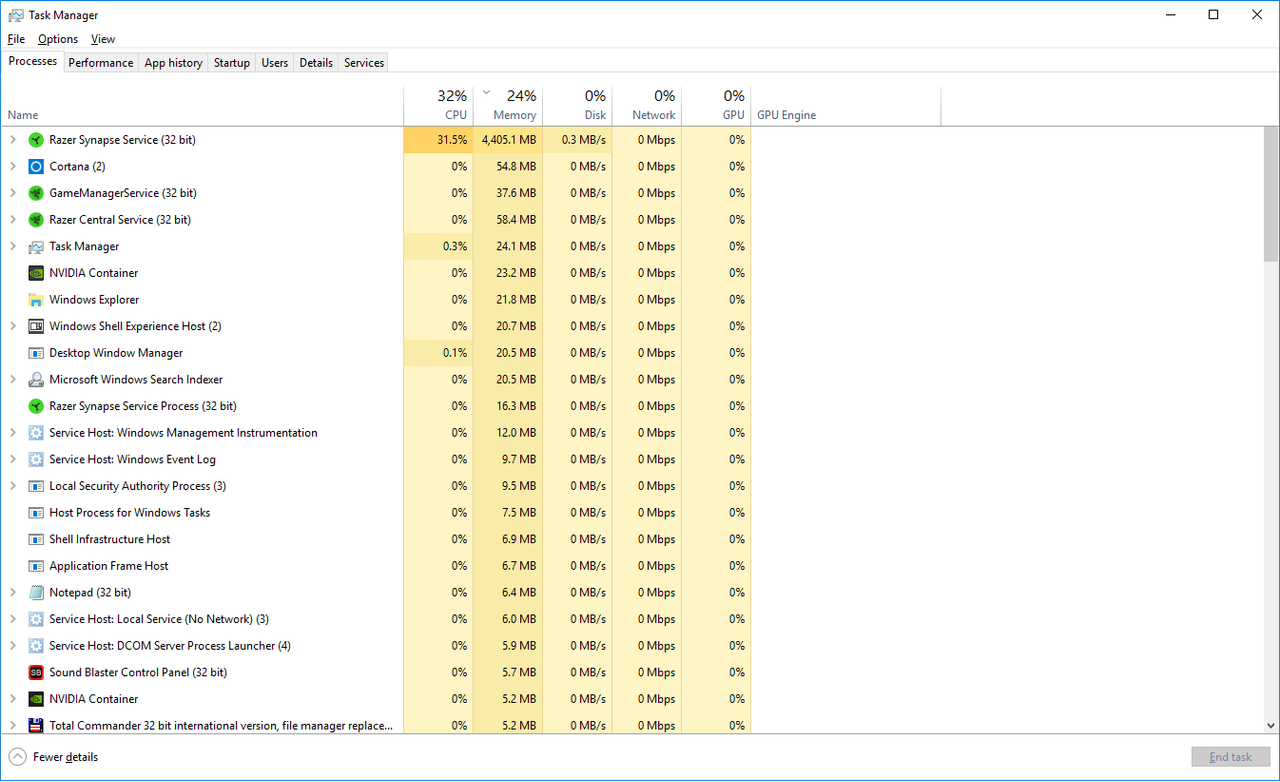Expand Service Host: Windows Event Log
Screen dimensions: 1280x782
click(13, 460)
